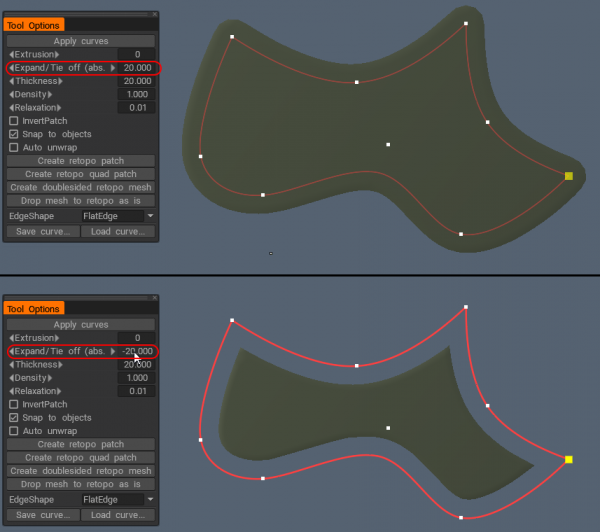Click Create retopo quad patch in the bottom panel
Viewport: 600px width, 532px height.
click(80, 457)
